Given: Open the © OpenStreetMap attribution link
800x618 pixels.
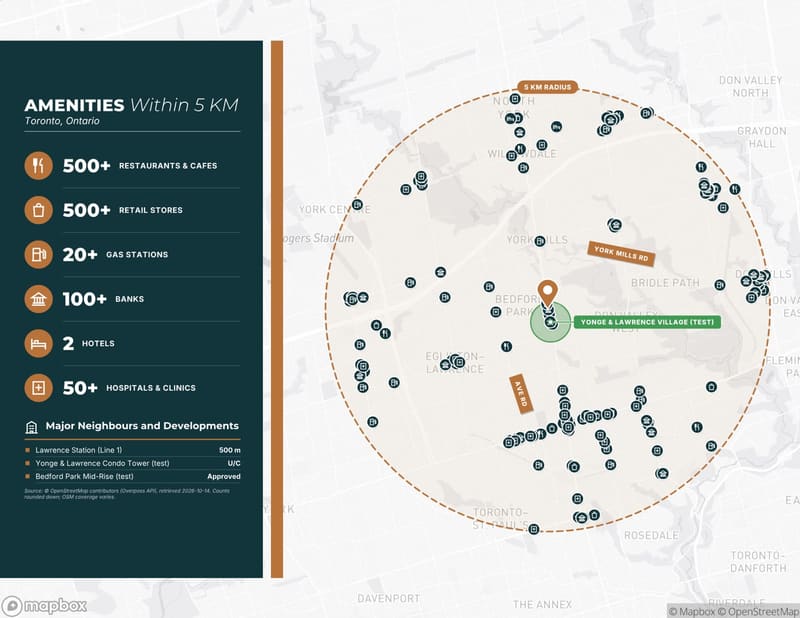Looking at the screenshot, I should pyautogui.click(x=758, y=611).
